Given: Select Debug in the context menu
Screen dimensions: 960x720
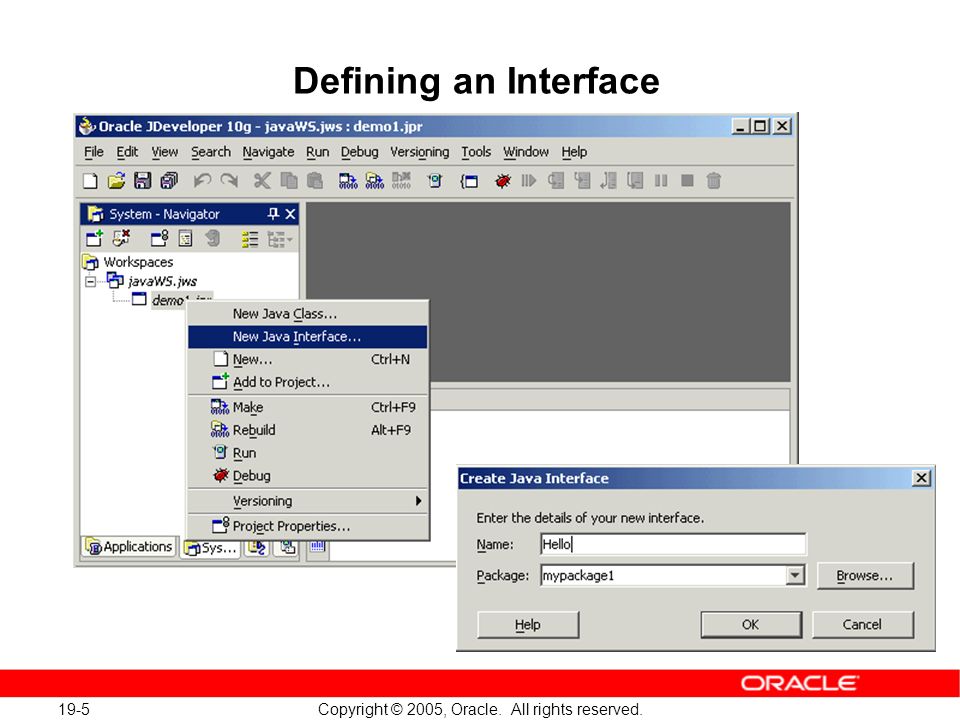Looking at the screenshot, I should pyautogui.click(x=308, y=476).
